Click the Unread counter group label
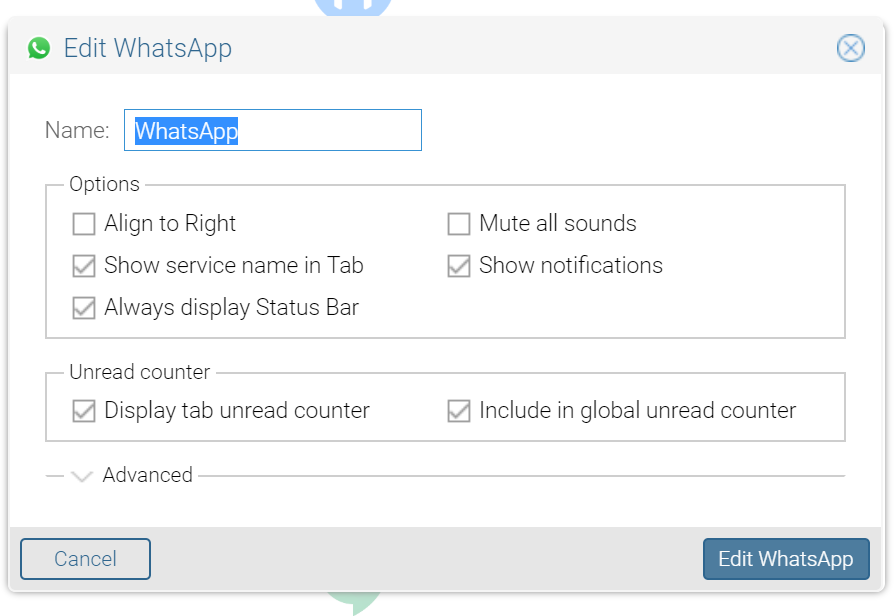Viewport: 896px width, 616px height. click(140, 372)
